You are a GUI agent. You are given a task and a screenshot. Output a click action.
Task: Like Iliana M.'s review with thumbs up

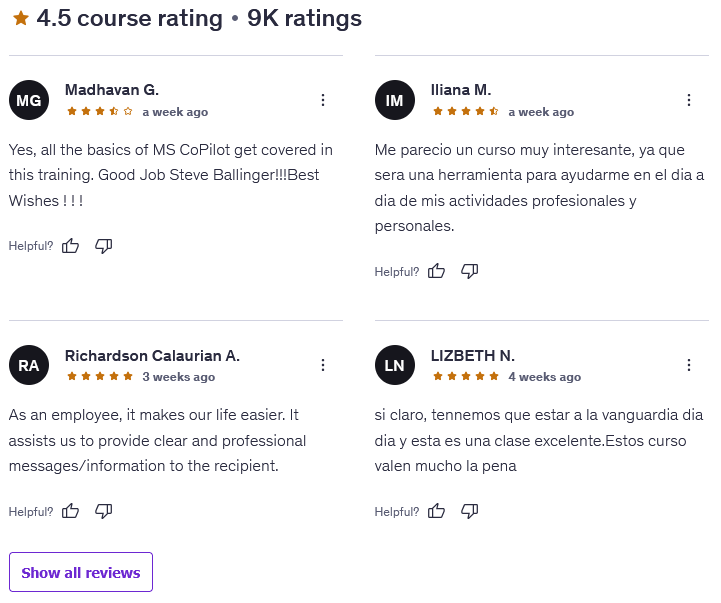click(436, 271)
